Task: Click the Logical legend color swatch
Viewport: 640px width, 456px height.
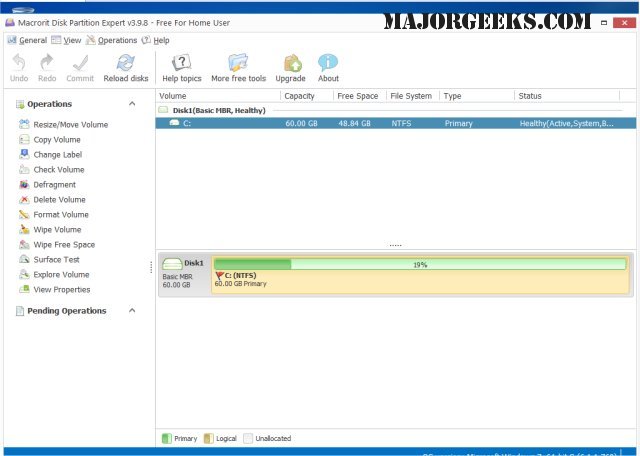Action: pyautogui.click(x=208, y=438)
